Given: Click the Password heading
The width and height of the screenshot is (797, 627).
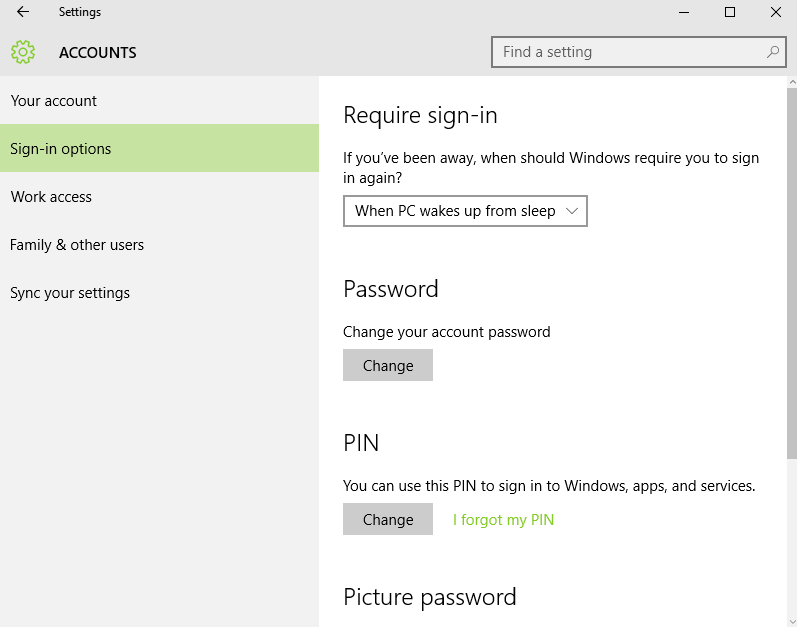Looking at the screenshot, I should click(391, 289).
